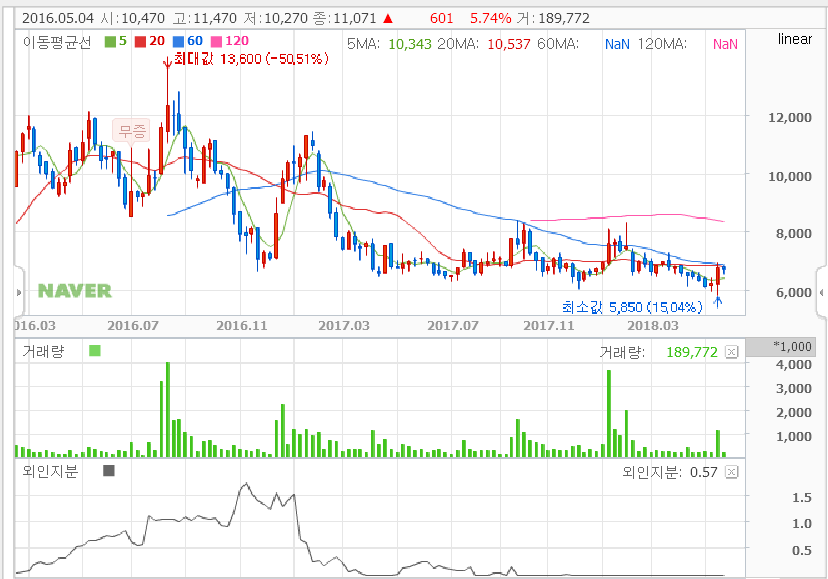Click the 이동평균선 label
The height and width of the screenshot is (579, 828).
pyautogui.click(x=56, y=41)
